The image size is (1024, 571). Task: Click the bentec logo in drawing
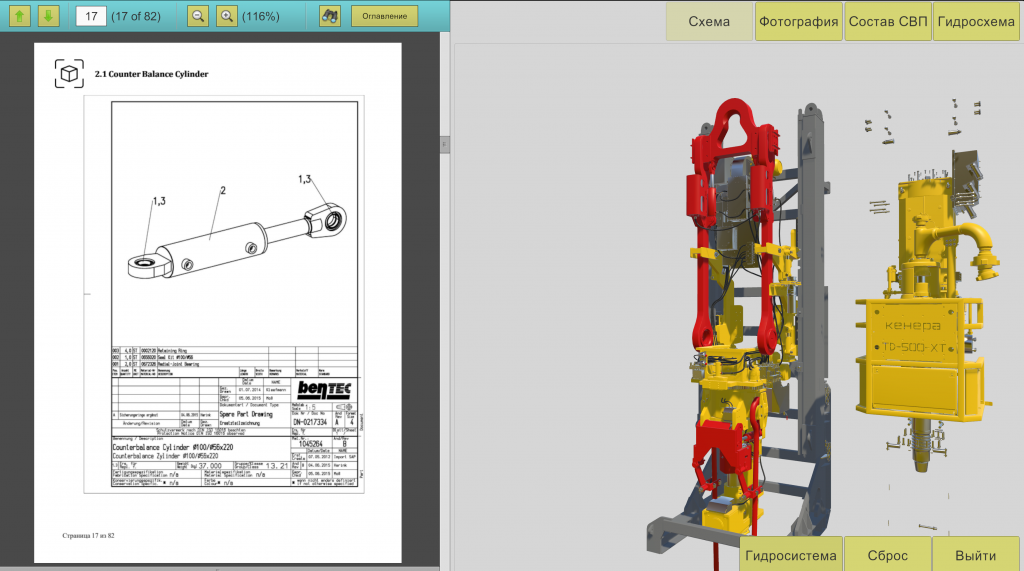click(325, 389)
